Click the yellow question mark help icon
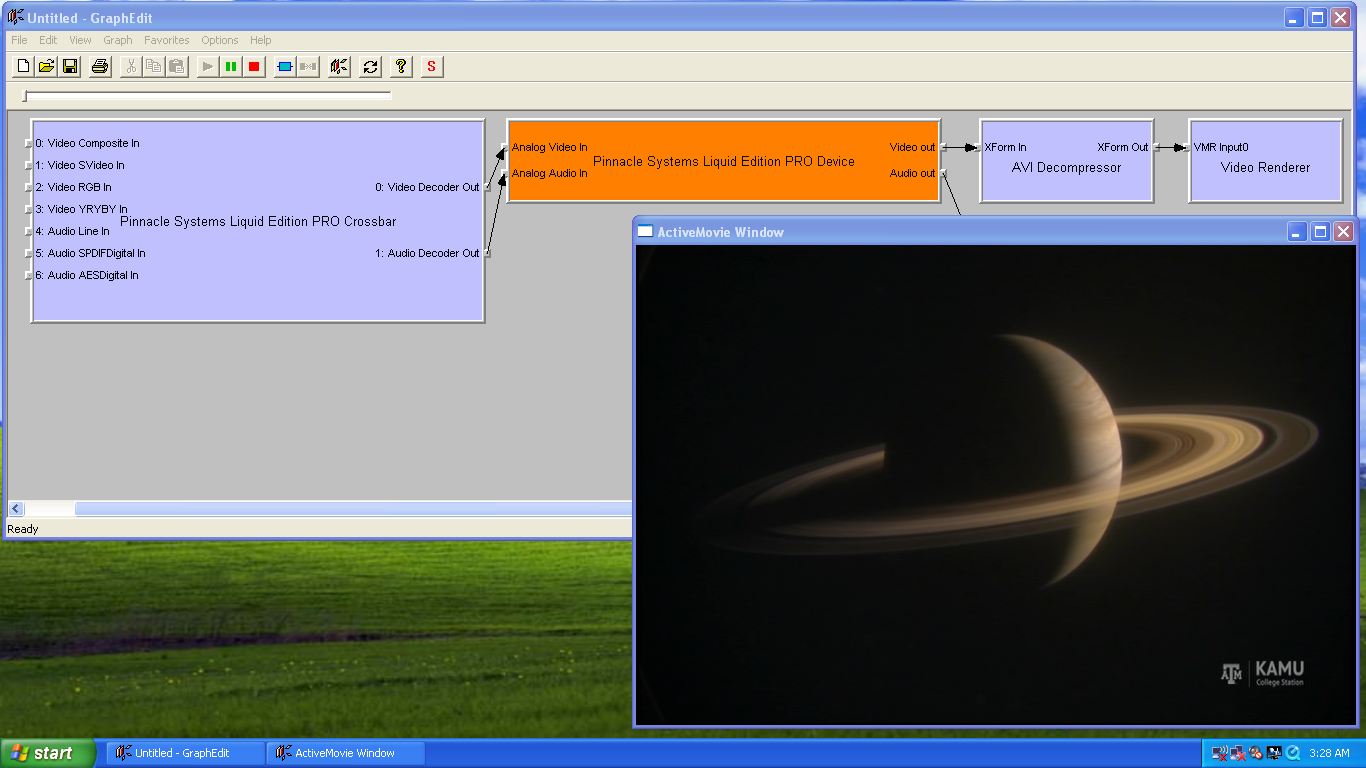Viewport: 1366px width, 768px height. [401, 67]
